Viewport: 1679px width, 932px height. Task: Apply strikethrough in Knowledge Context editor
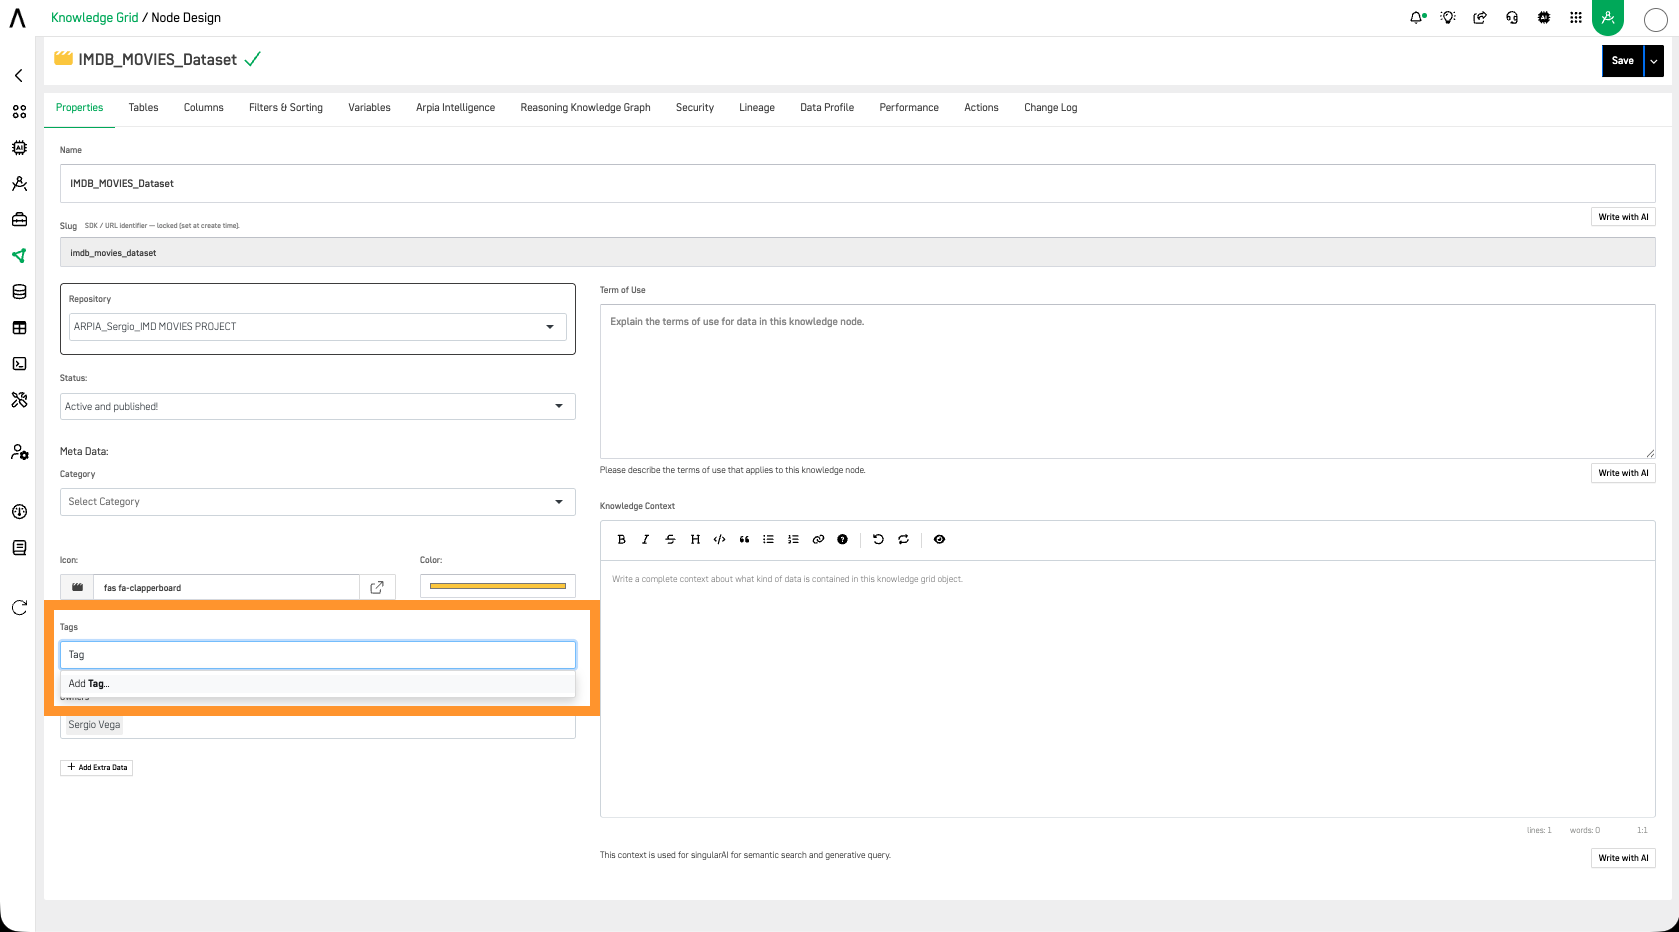click(670, 539)
